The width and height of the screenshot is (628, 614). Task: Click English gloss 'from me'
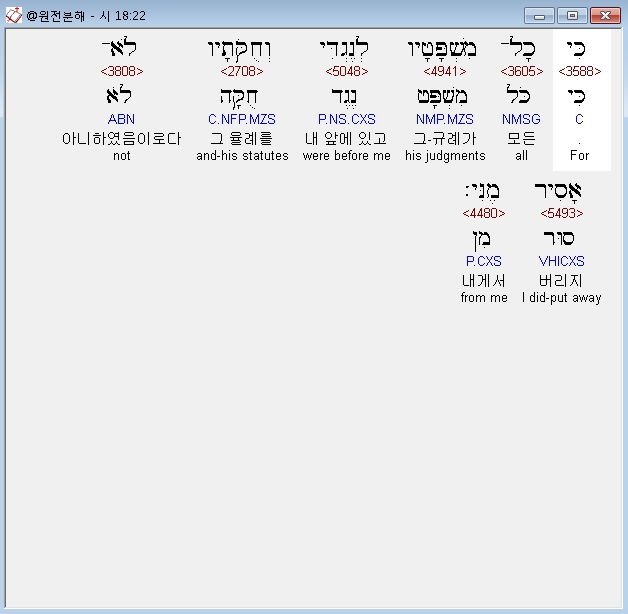pos(484,298)
